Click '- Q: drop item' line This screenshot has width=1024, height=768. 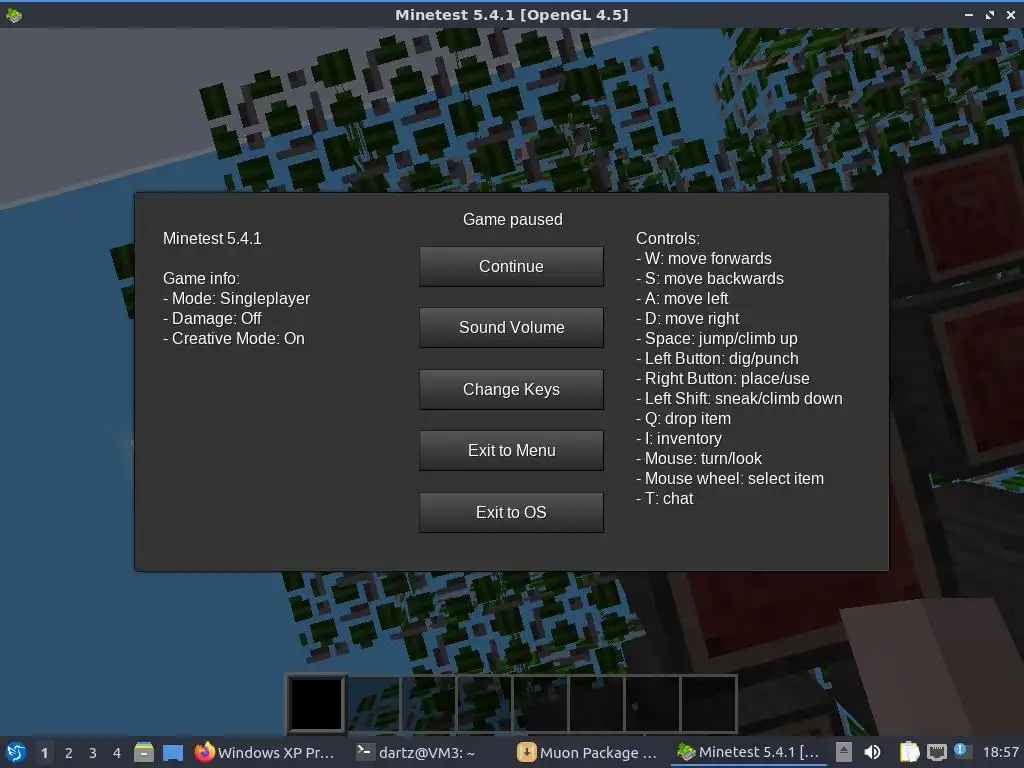[x=684, y=419]
